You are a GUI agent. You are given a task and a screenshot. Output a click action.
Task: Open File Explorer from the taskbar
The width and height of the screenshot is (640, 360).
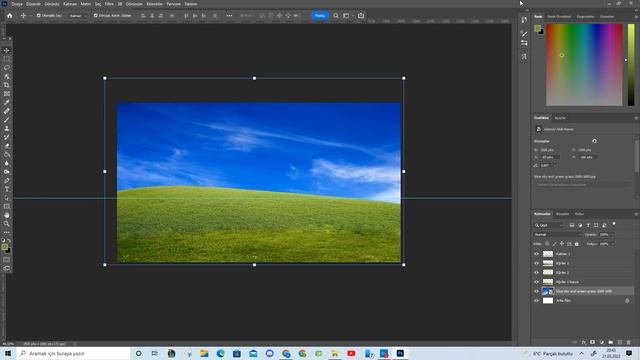(x=204, y=353)
